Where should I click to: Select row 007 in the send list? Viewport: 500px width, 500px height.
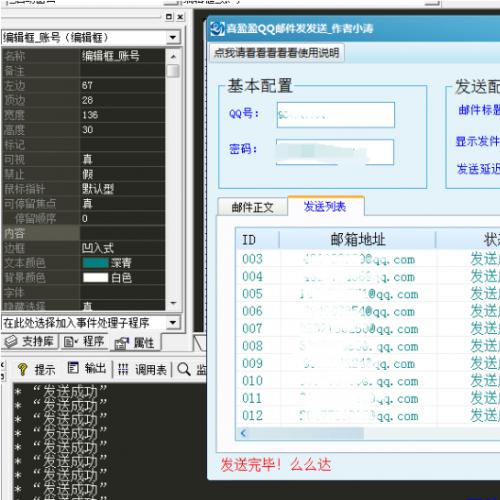[368, 329]
